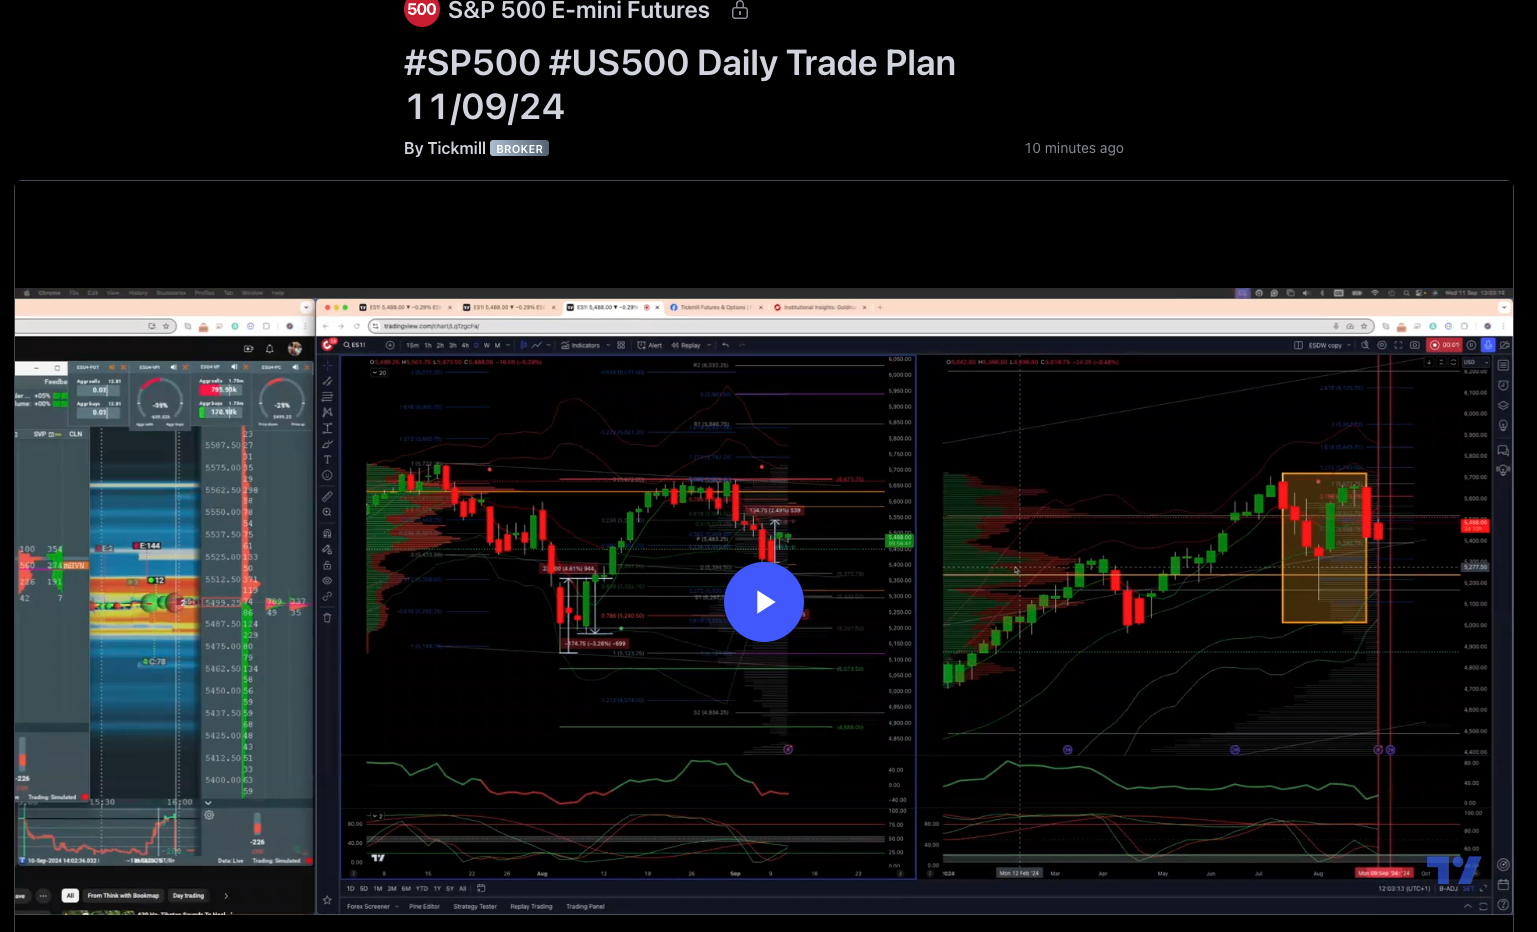The image size is (1537, 932).
Task: Open the Trading Panel tab at the chart bottom
Action: (585, 906)
